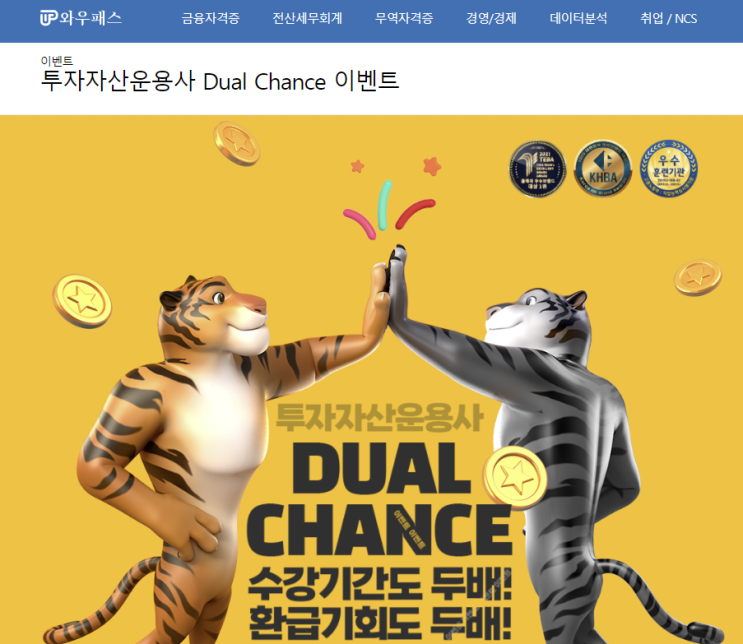Viewport: 743px width, 644px height.
Task: Select the 취업 / NCS menu
Action: tap(668, 18)
